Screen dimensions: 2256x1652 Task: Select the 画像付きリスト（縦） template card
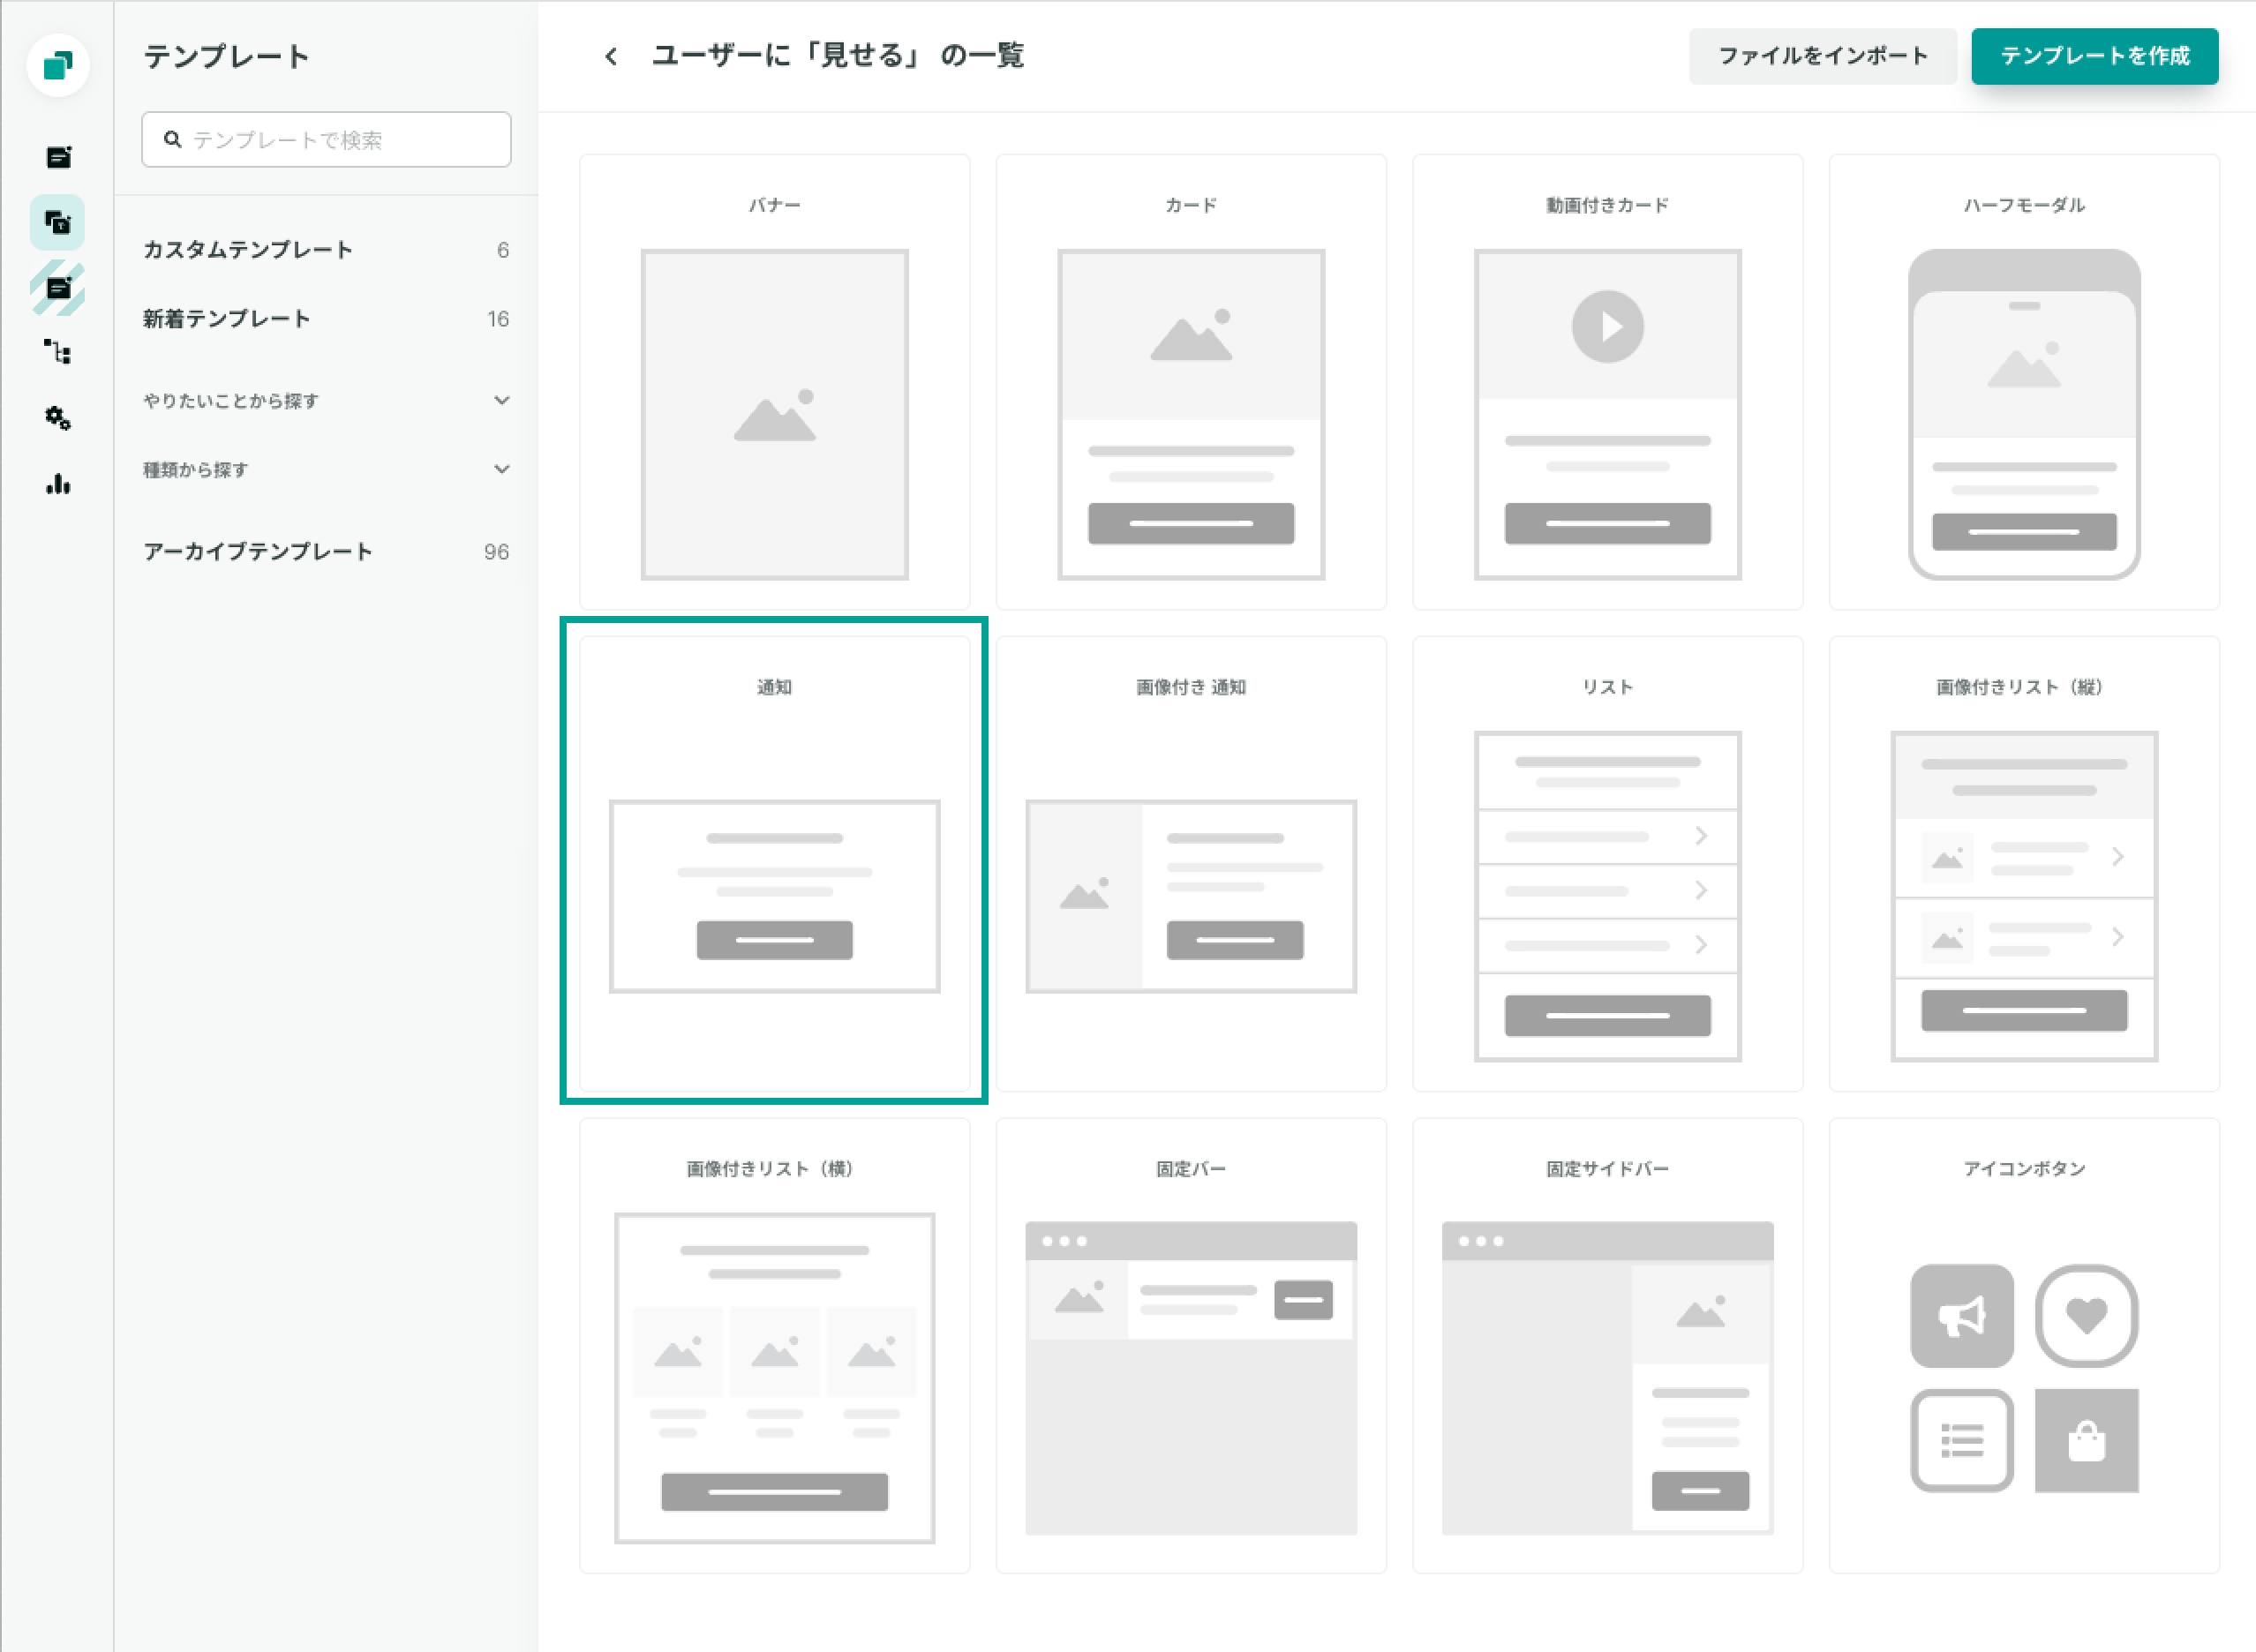(x=2023, y=863)
